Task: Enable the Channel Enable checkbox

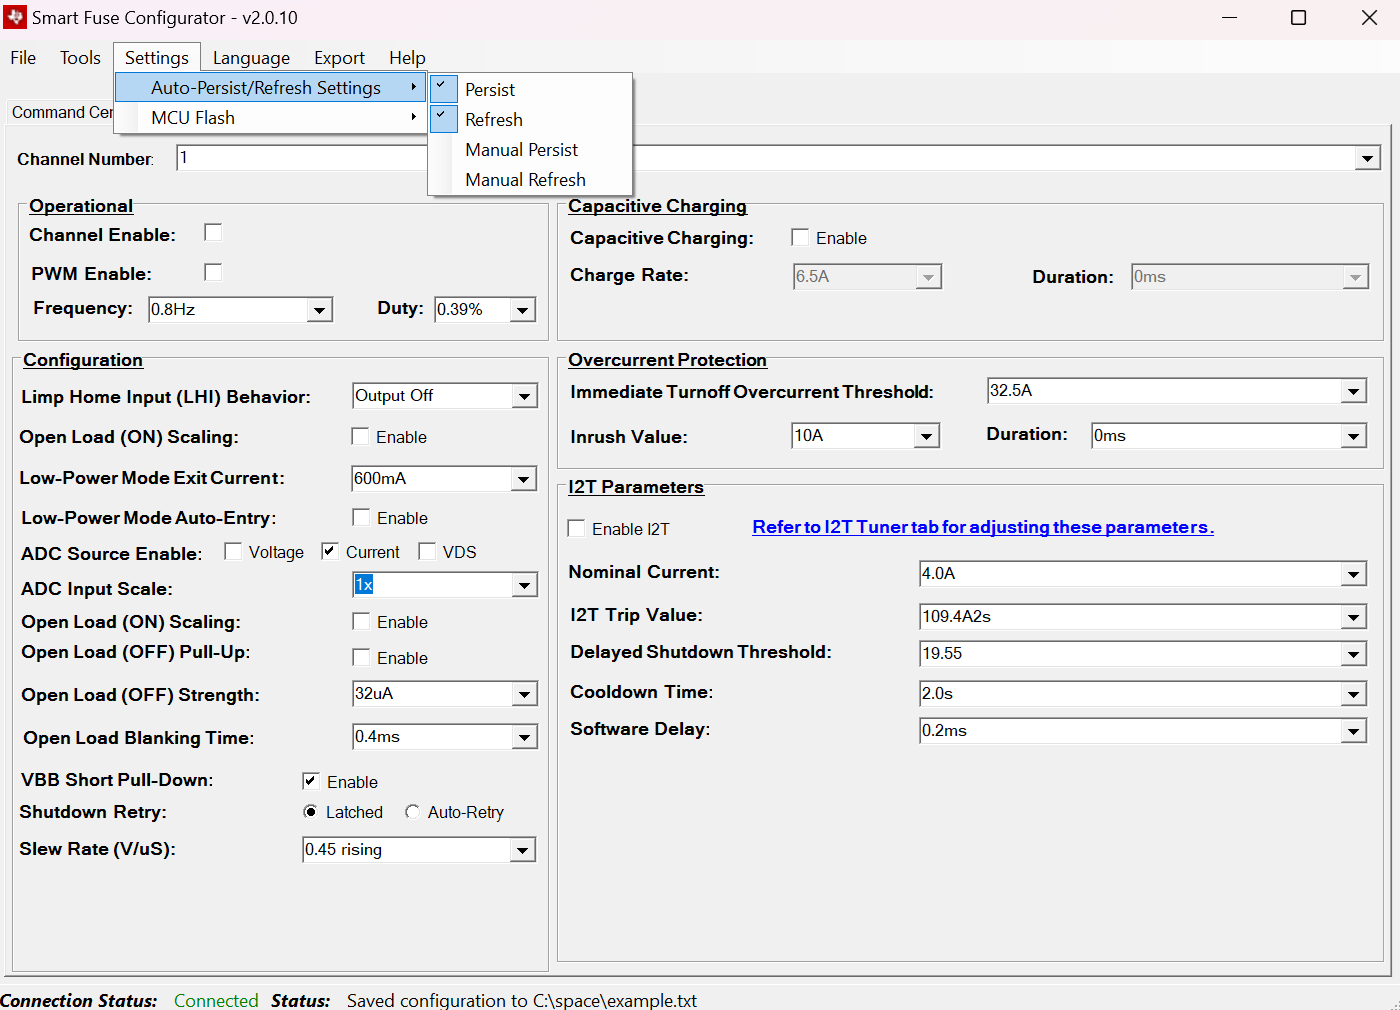Action: pyautogui.click(x=213, y=233)
